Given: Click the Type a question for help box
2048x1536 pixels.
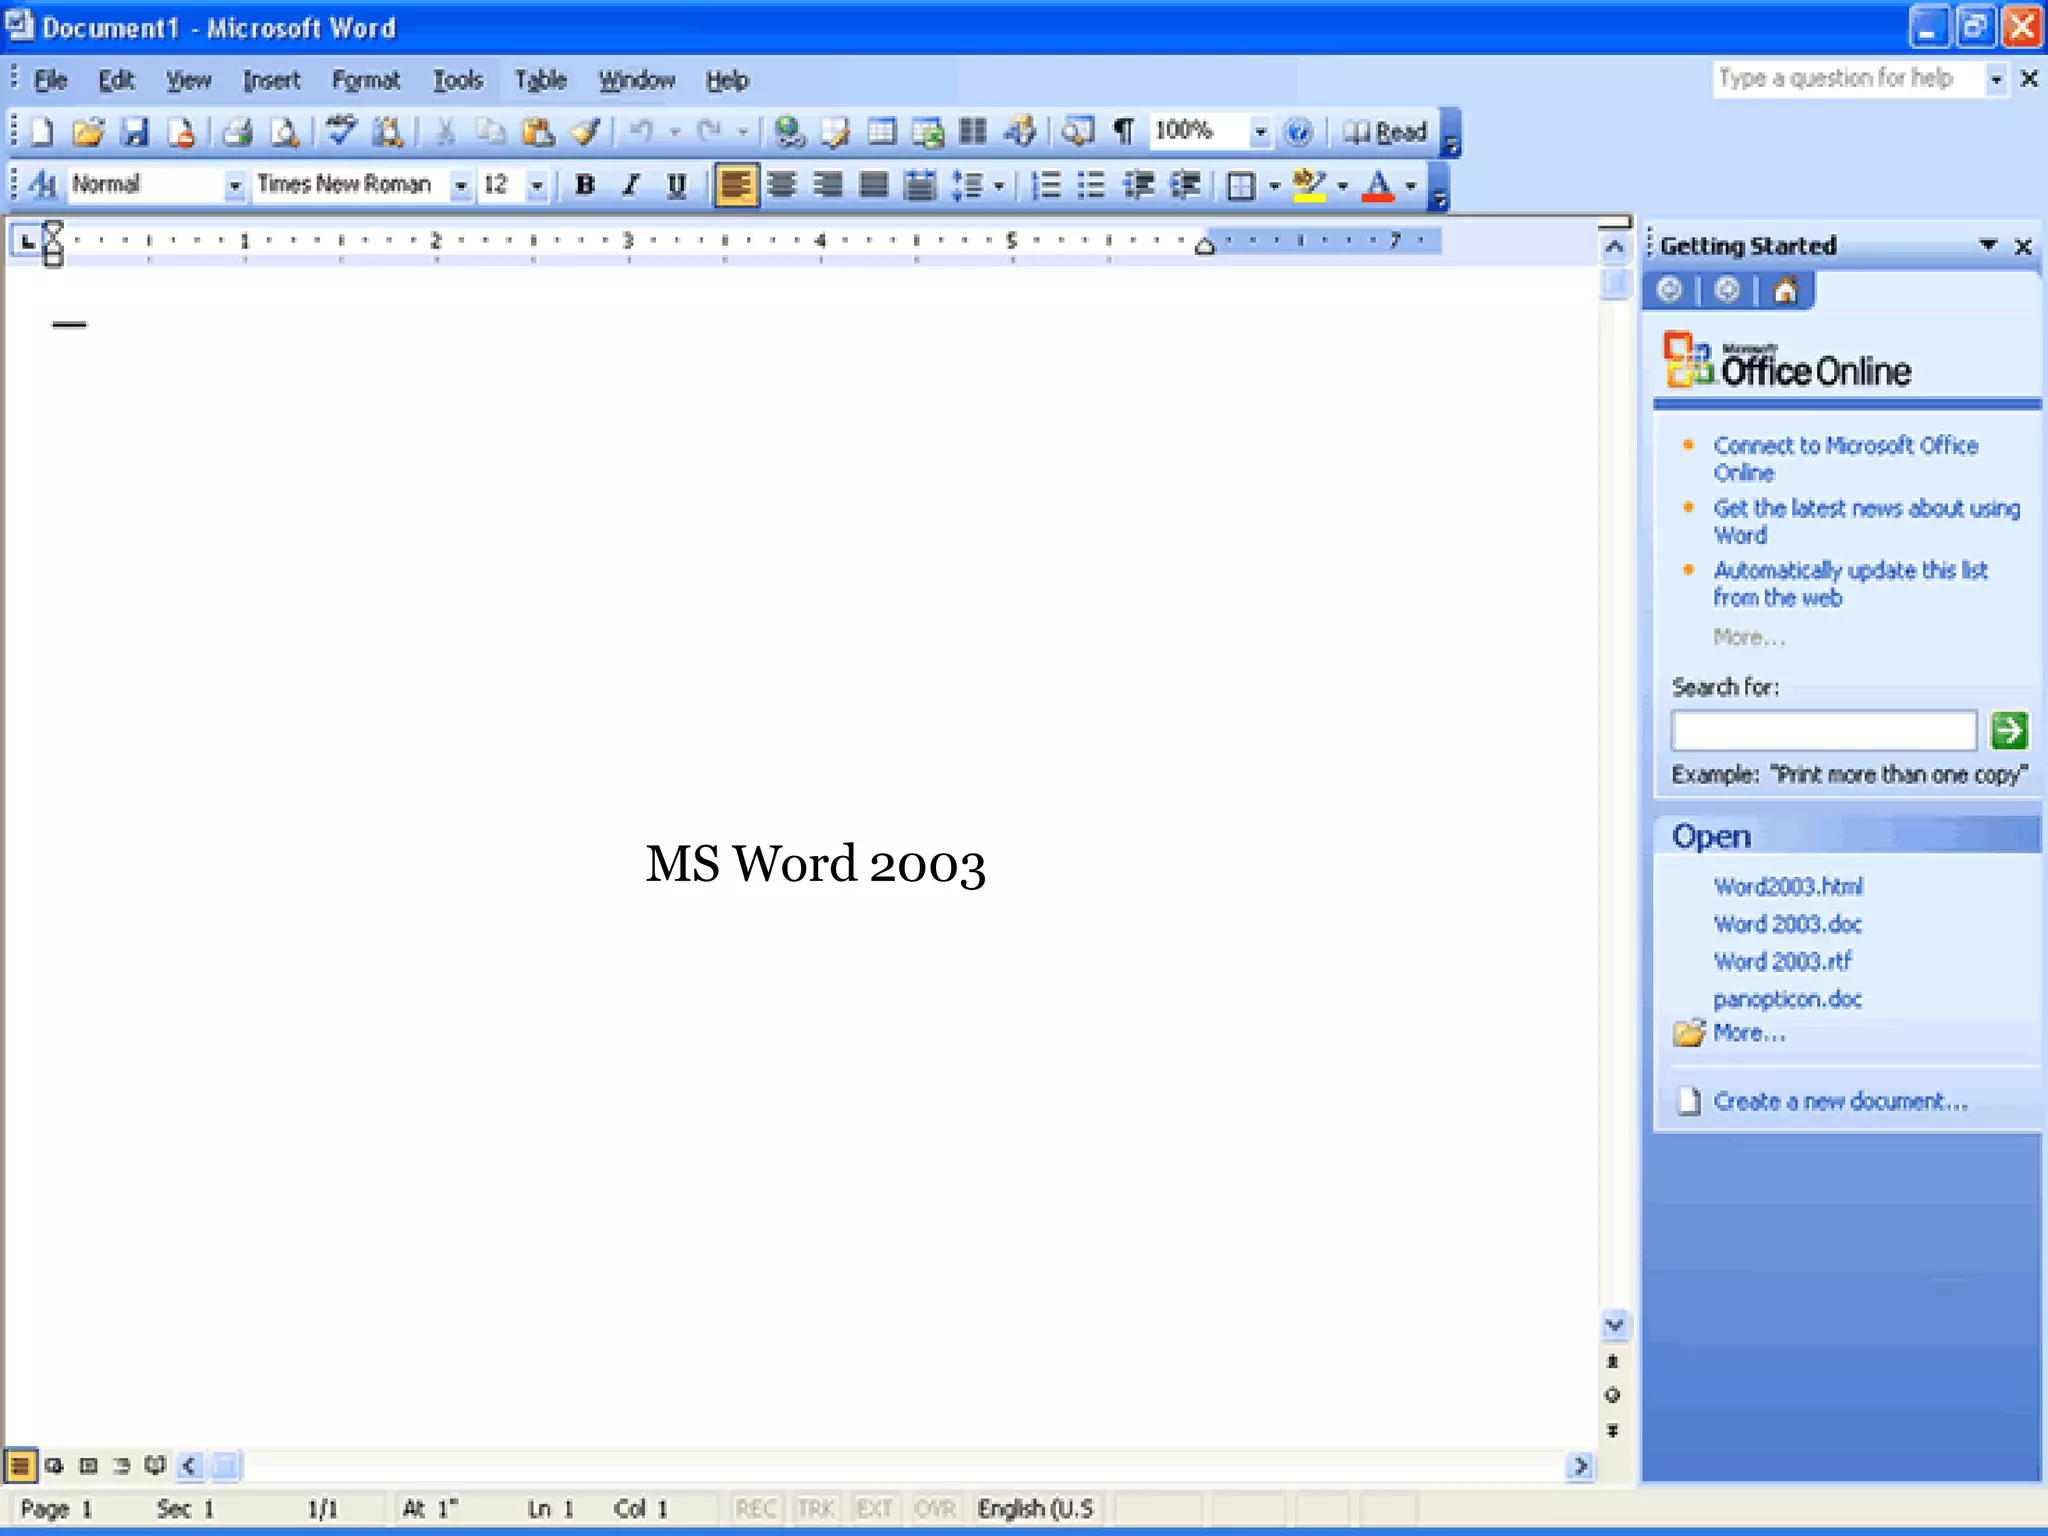Looking at the screenshot, I should [x=1849, y=79].
